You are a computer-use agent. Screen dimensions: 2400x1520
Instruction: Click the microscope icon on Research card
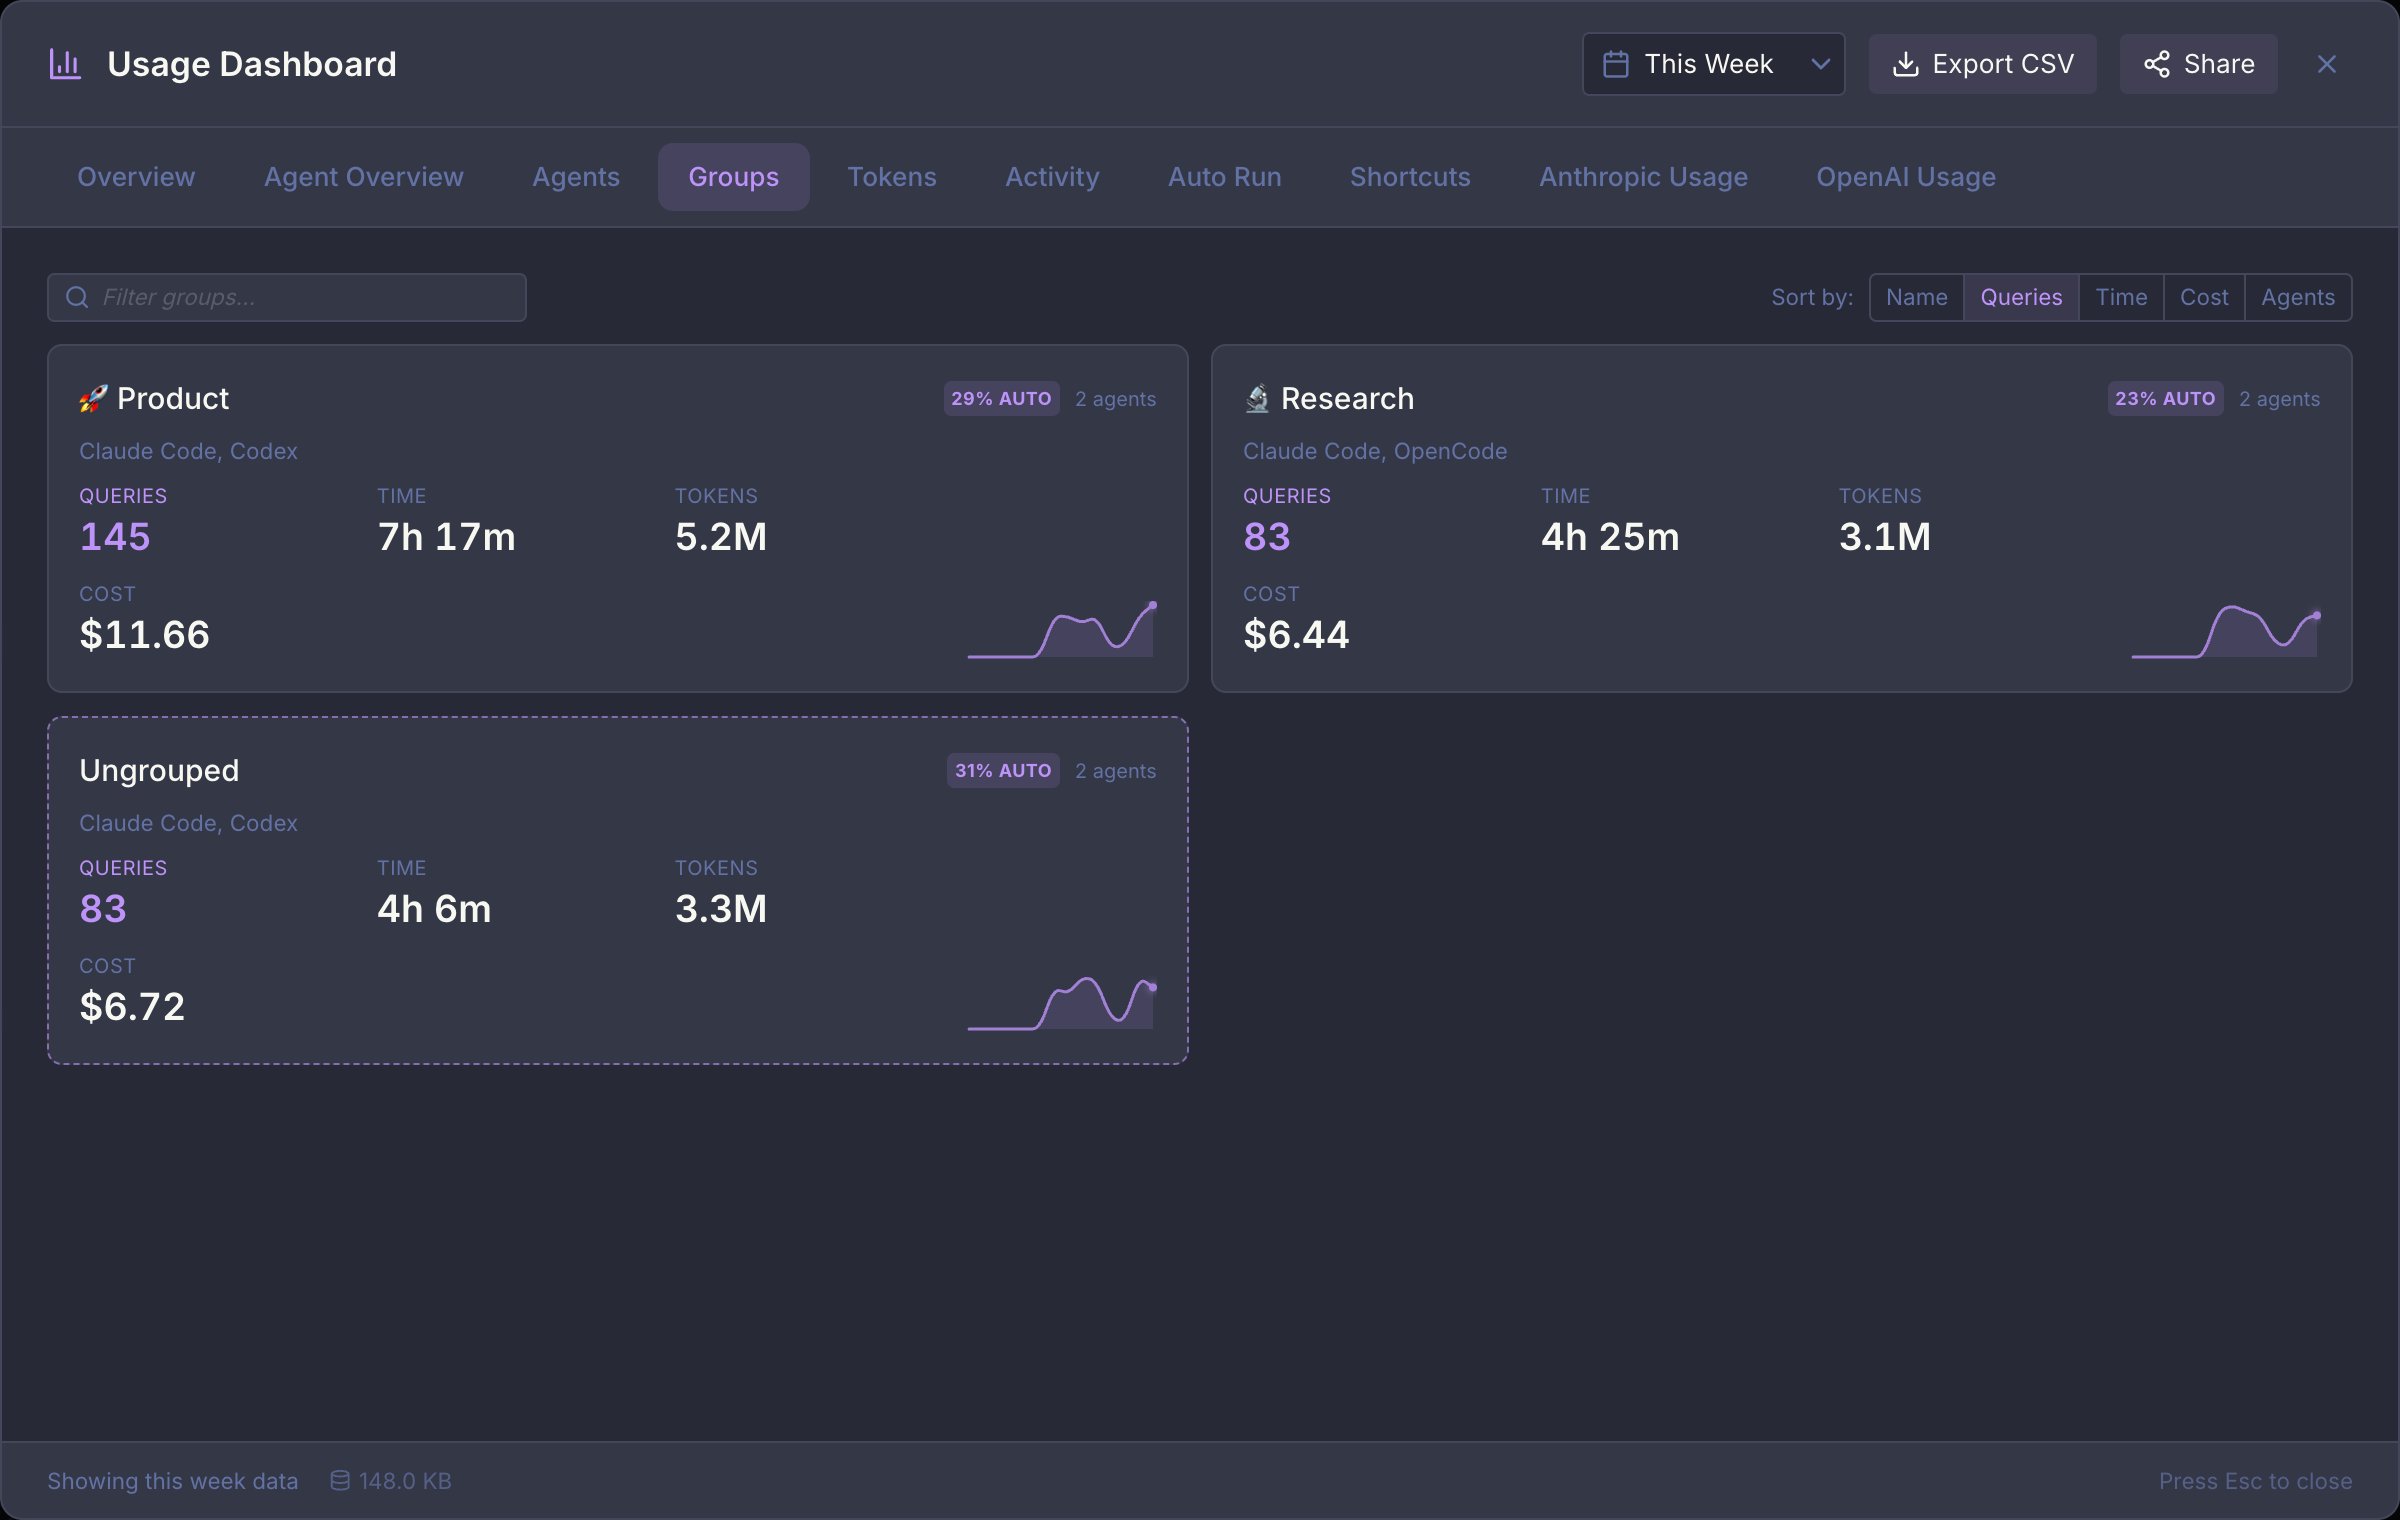click(1257, 398)
